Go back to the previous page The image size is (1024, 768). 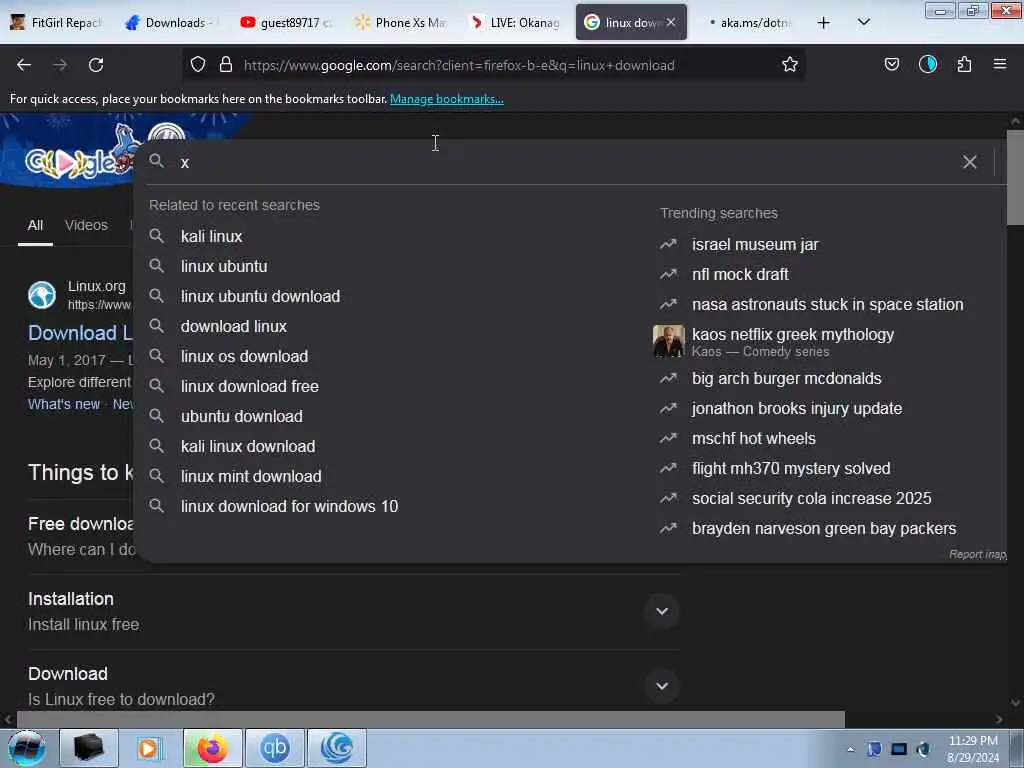[24, 65]
